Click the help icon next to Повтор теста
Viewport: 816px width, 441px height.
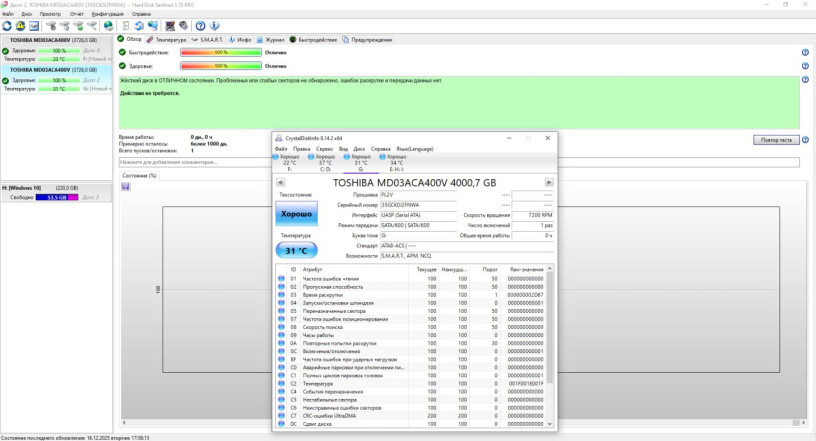click(x=805, y=140)
